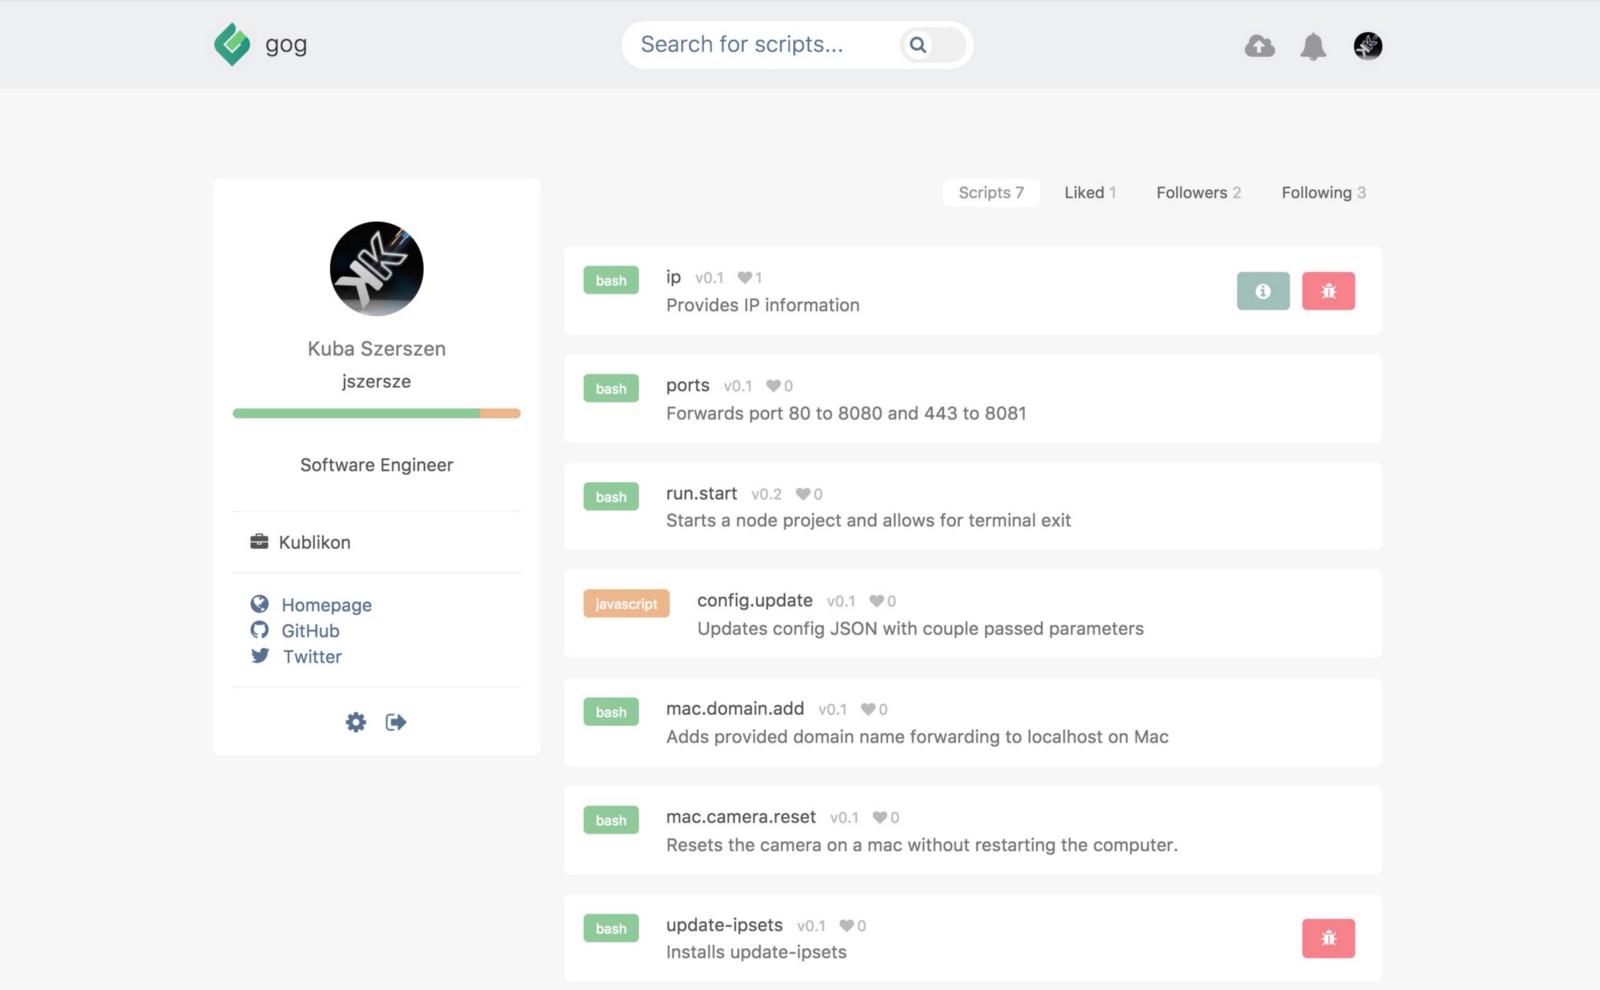This screenshot has width=1600, height=990.
Task: Switch to the Scripts tab
Action: click(990, 193)
